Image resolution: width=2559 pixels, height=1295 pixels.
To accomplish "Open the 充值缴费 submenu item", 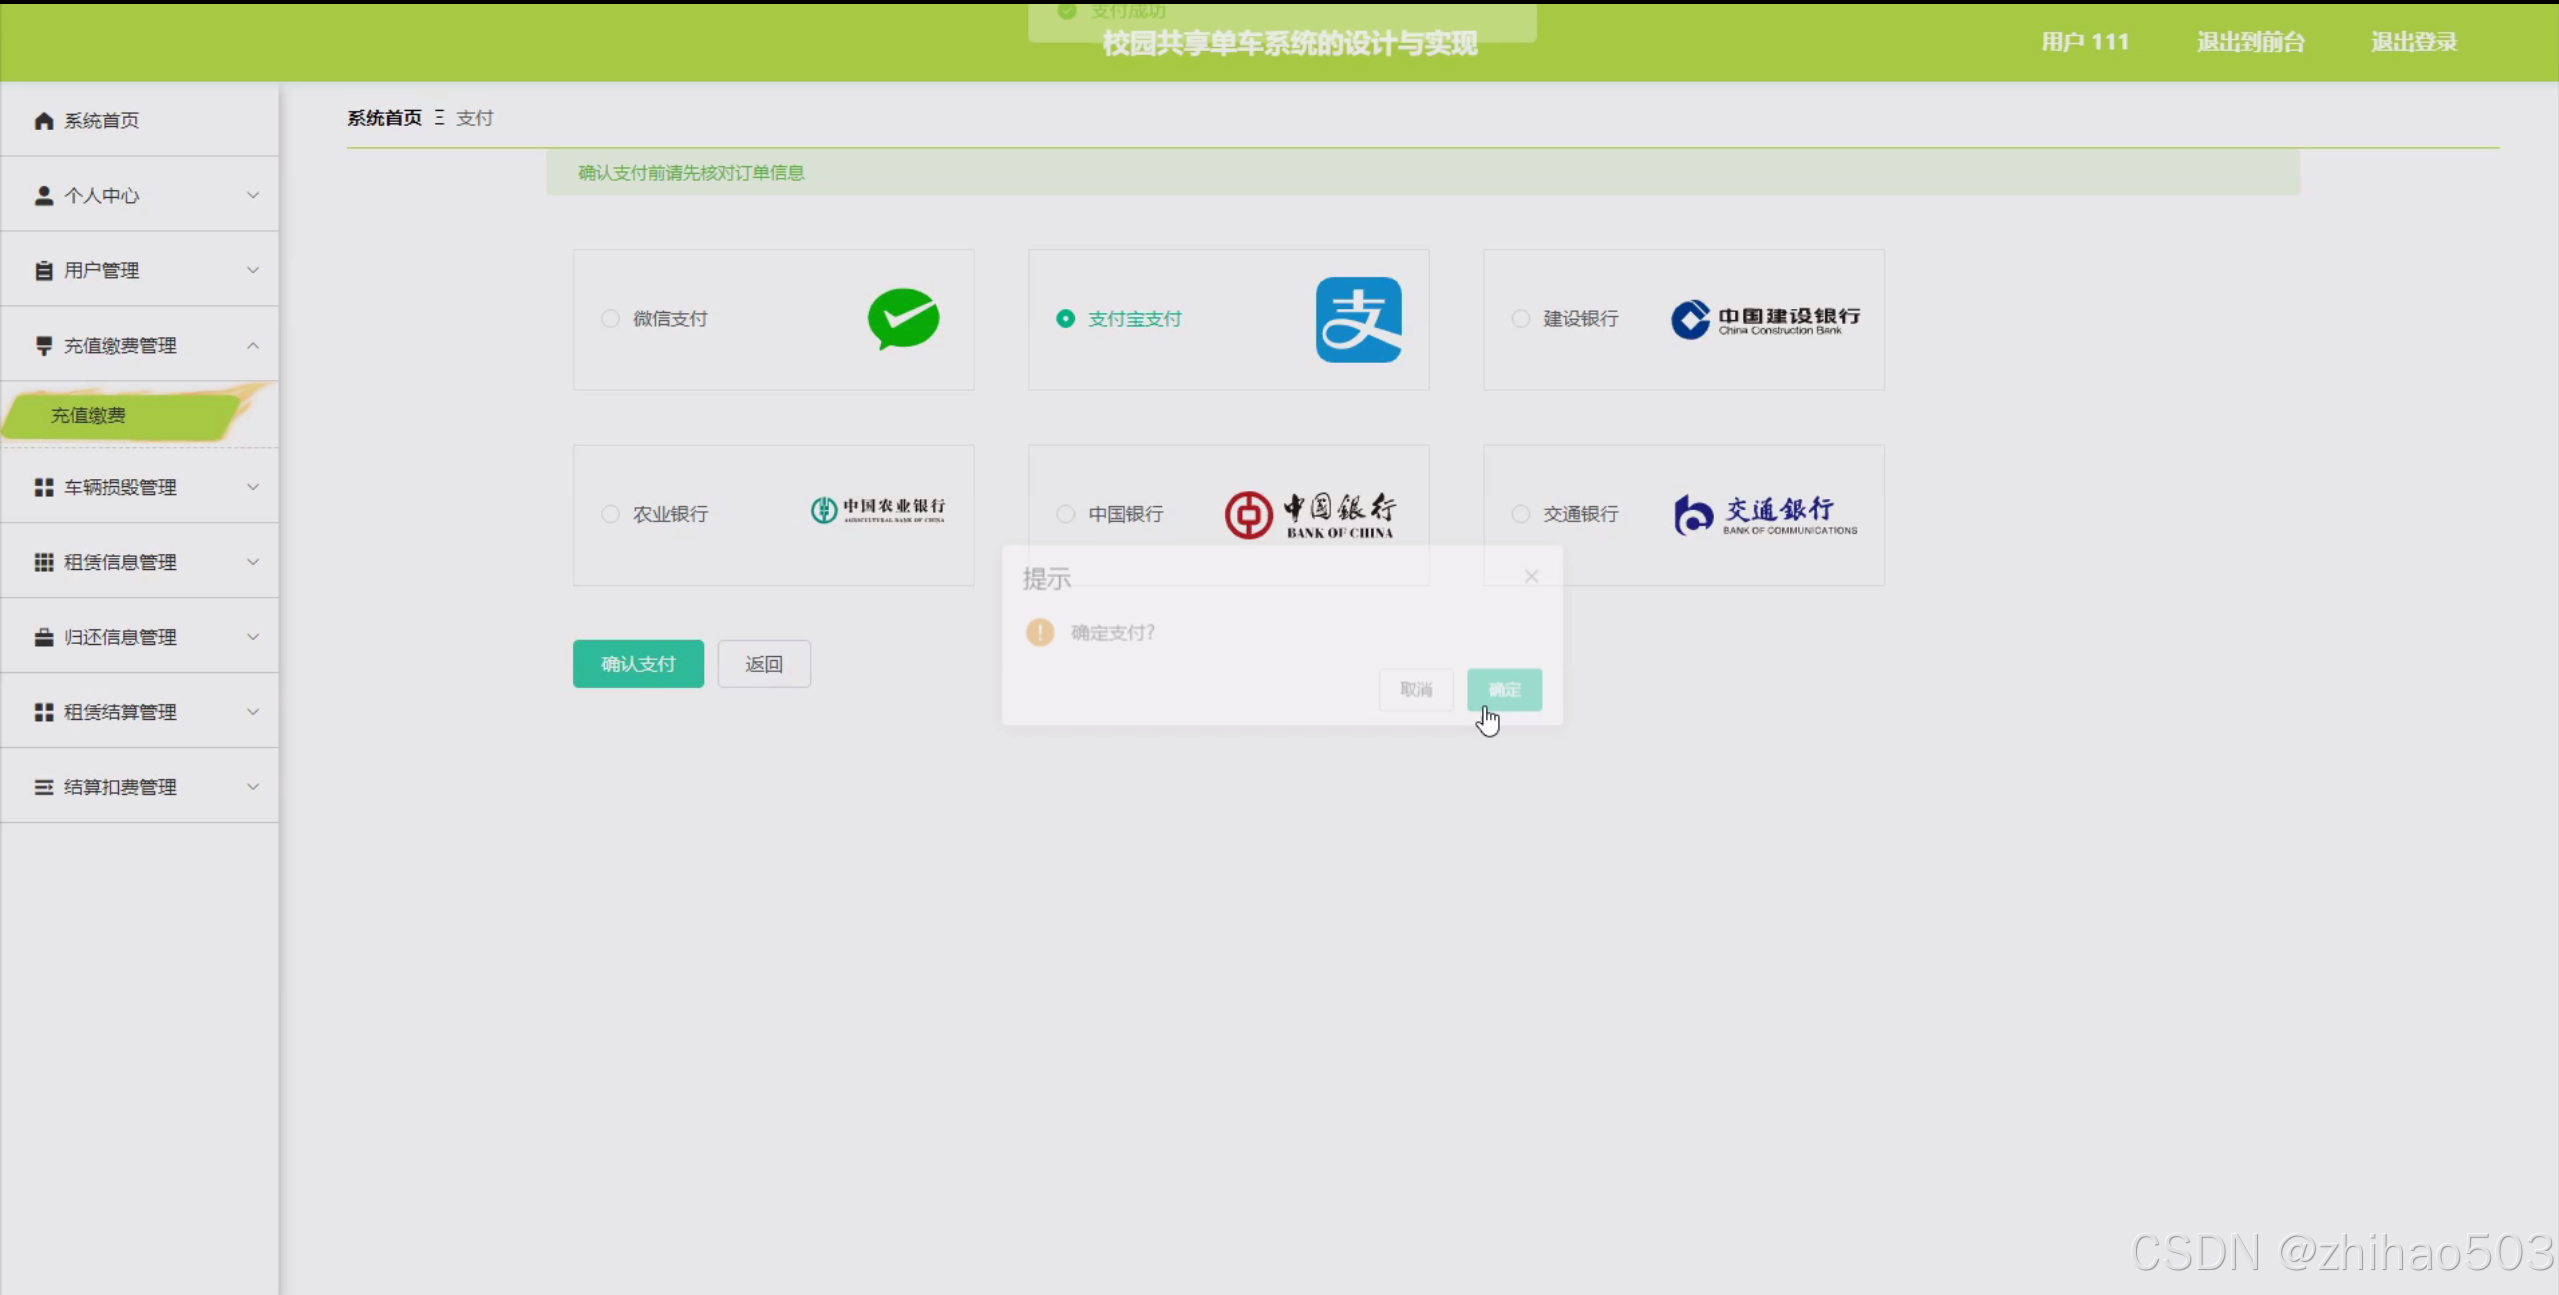I will pos(89,415).
